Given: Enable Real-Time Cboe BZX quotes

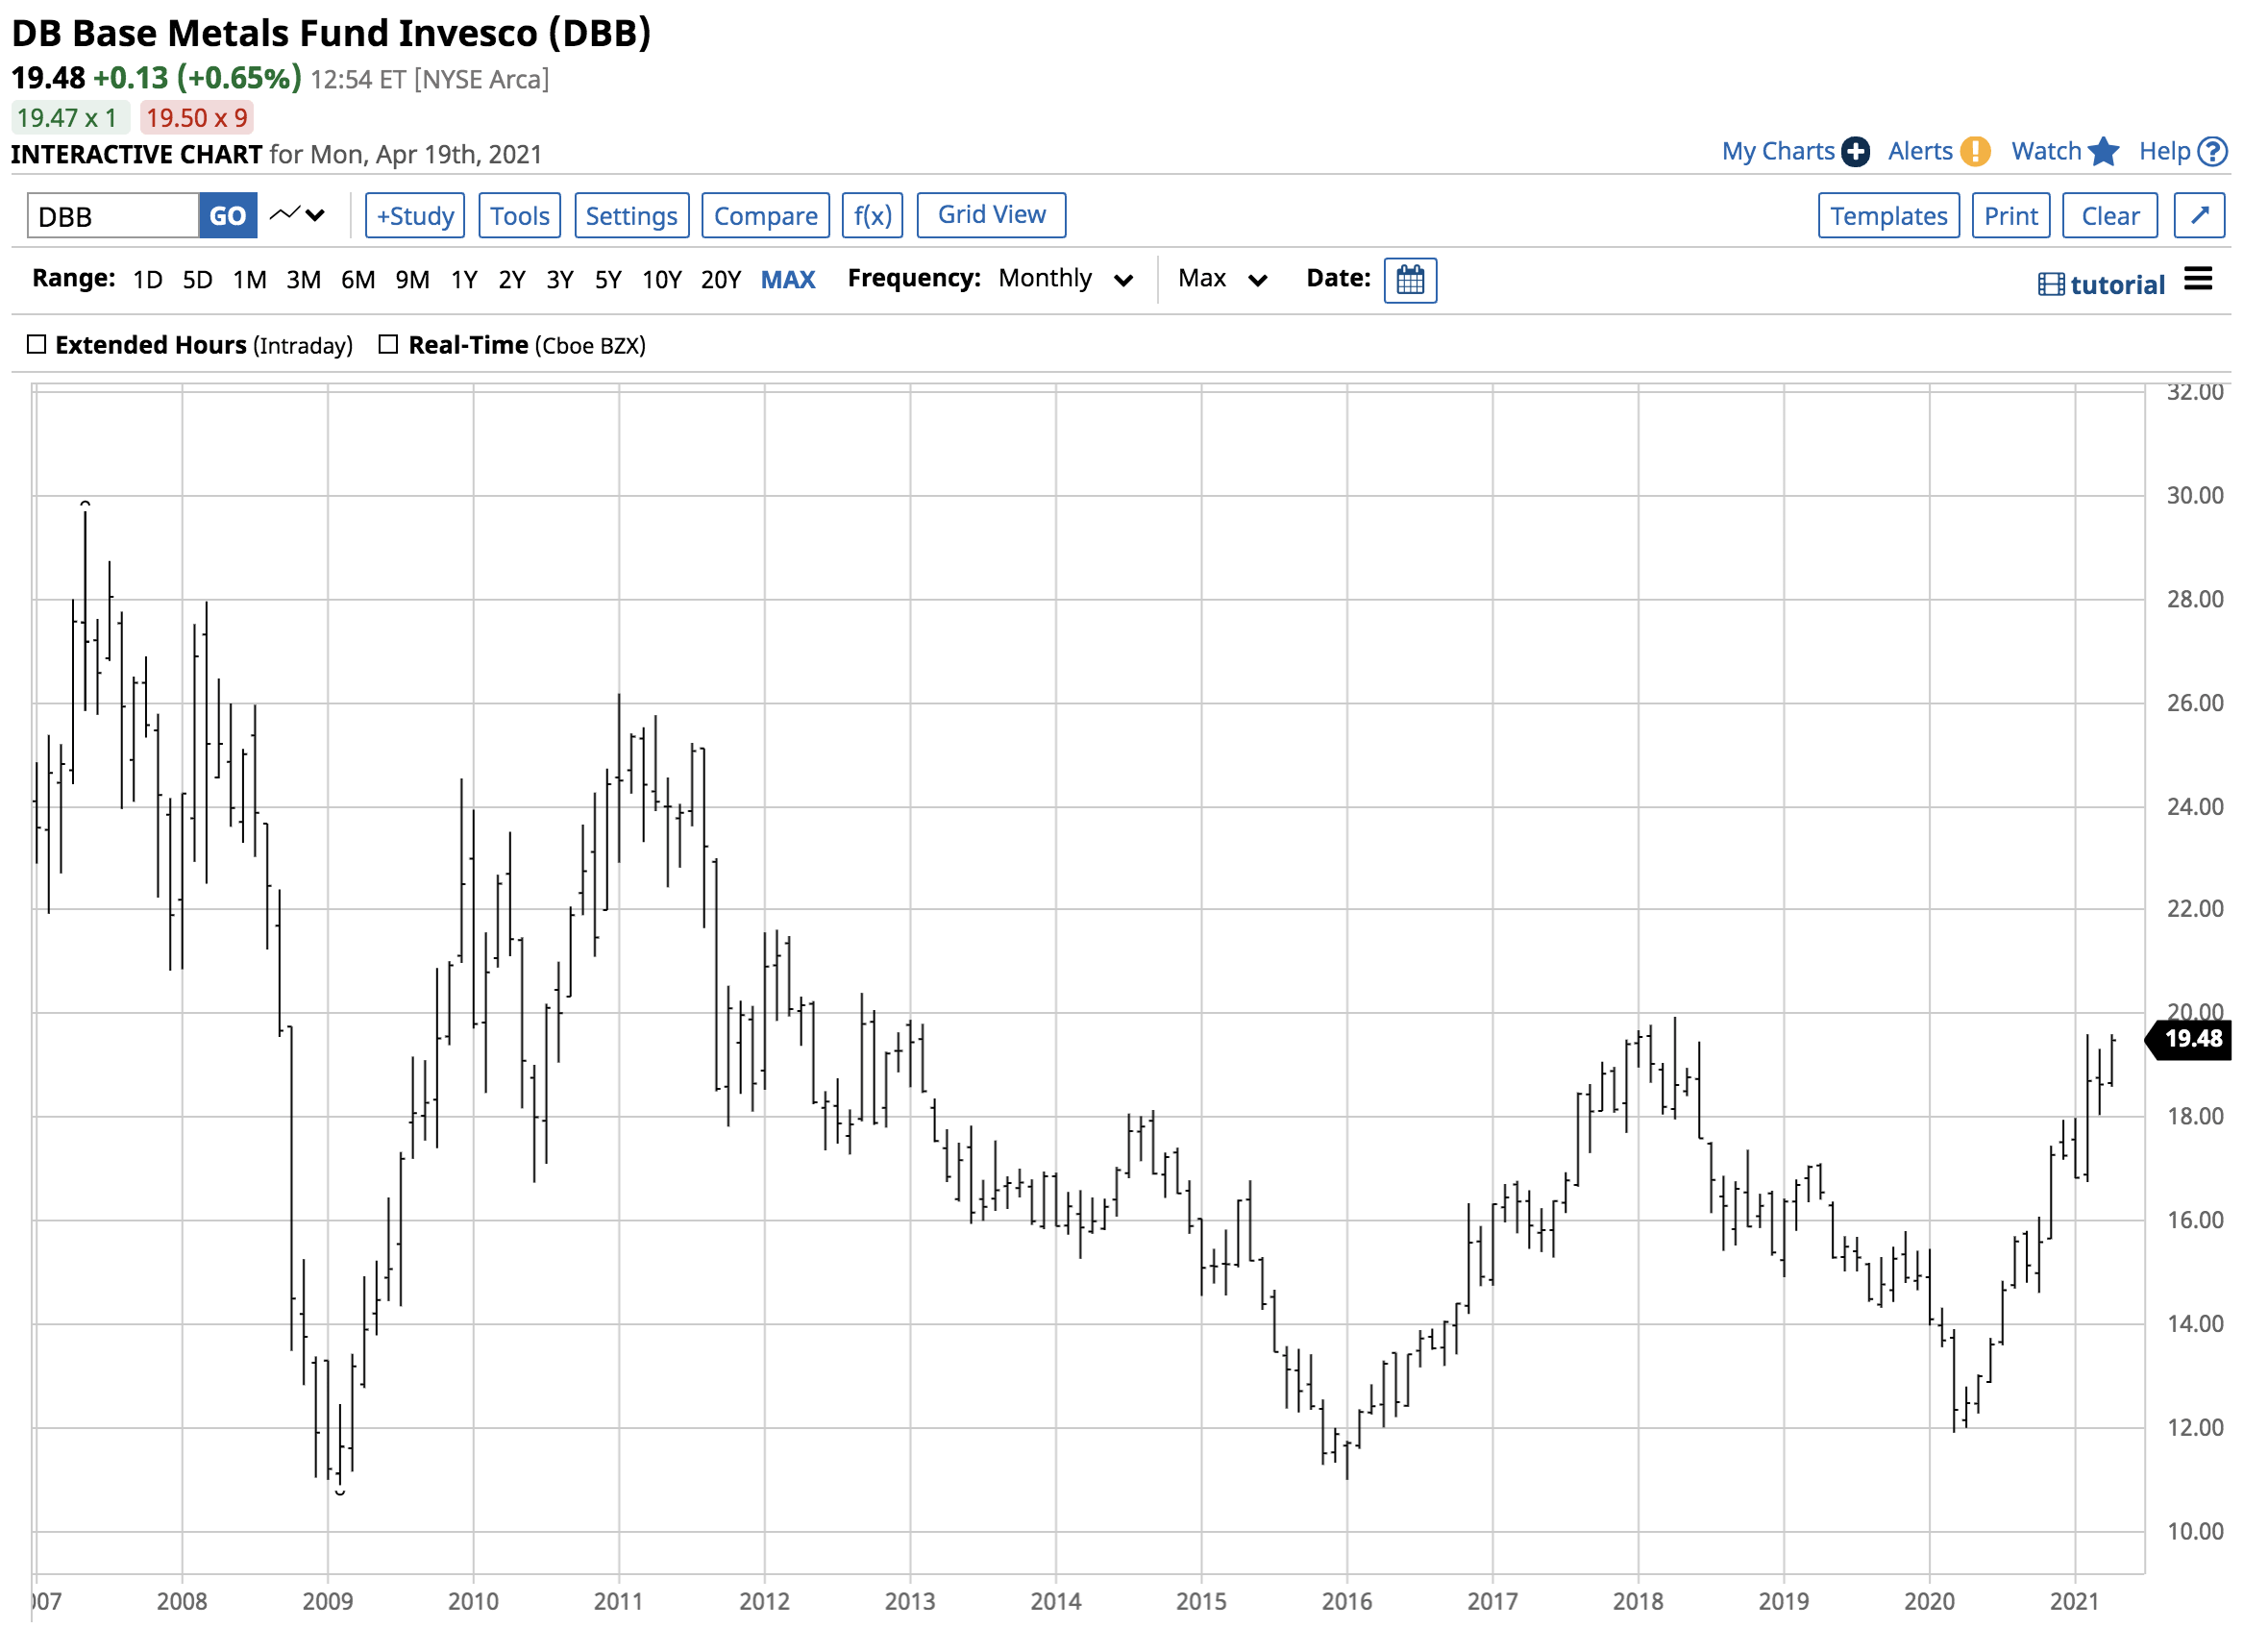Looking at the screenshot, I should click(389, 344).
